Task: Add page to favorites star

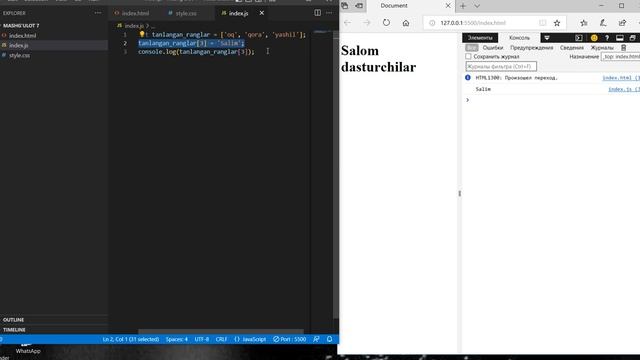Action: click(x=557, y=23)
